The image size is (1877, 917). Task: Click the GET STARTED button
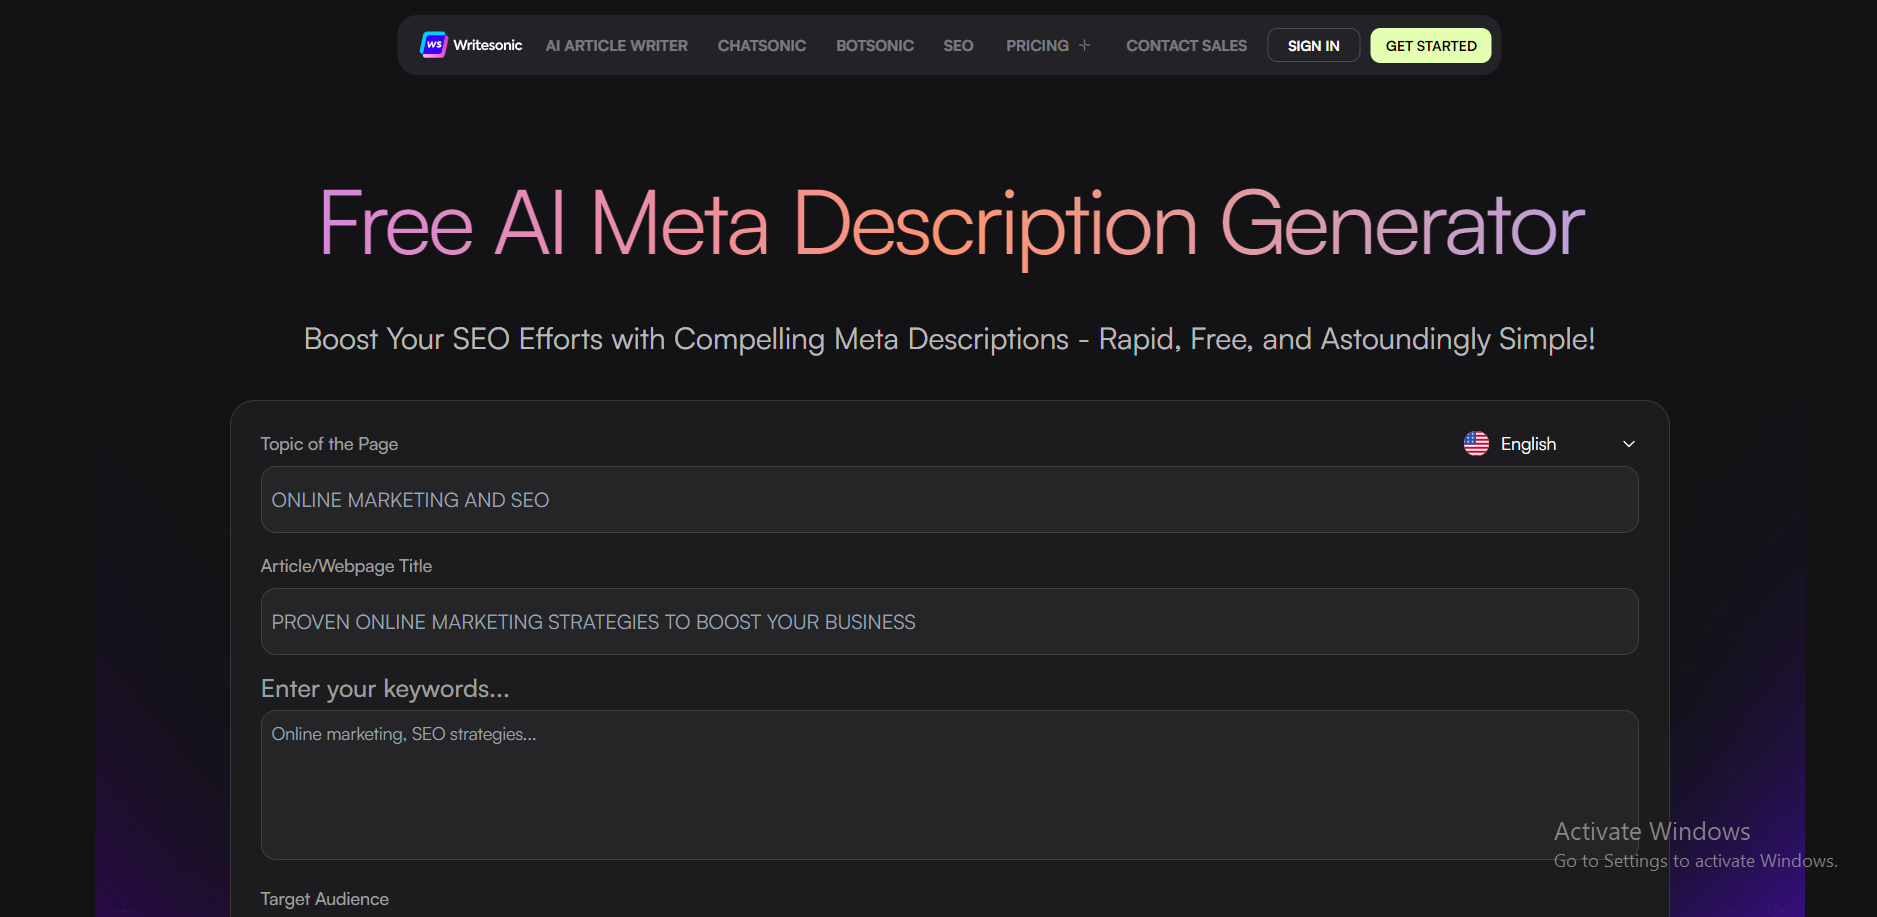[1430, 45]
